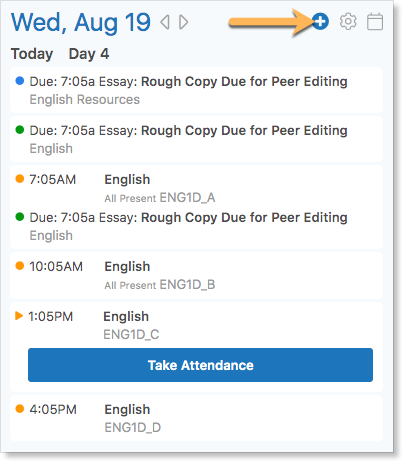
Task: Open the 10:05AM English ENG1D_B class
Action: pos(196,275)
